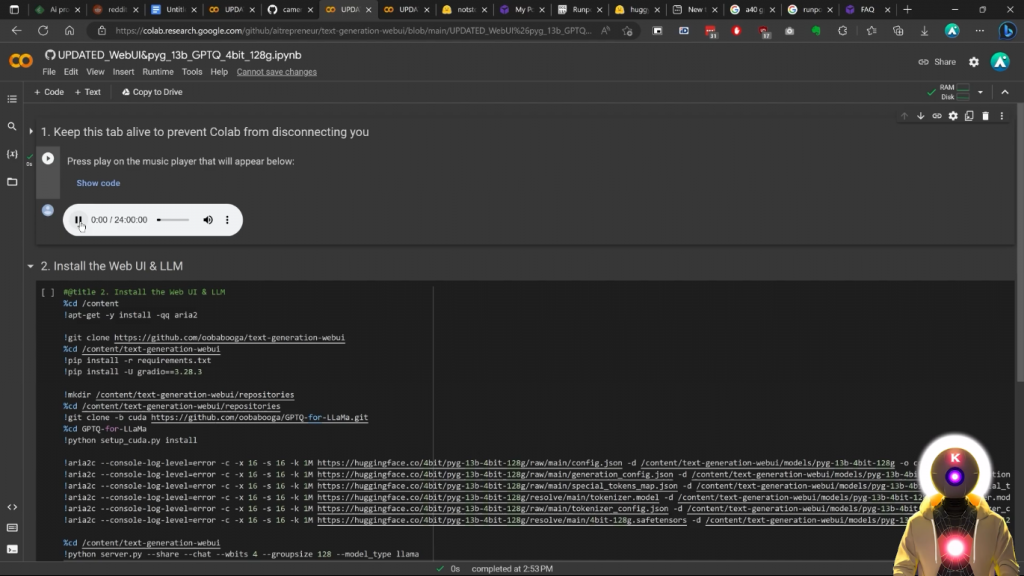The height and width of the screenshot is (576, 1024).
Task: Click the Copy to Drive button
Action: [152, 92]
